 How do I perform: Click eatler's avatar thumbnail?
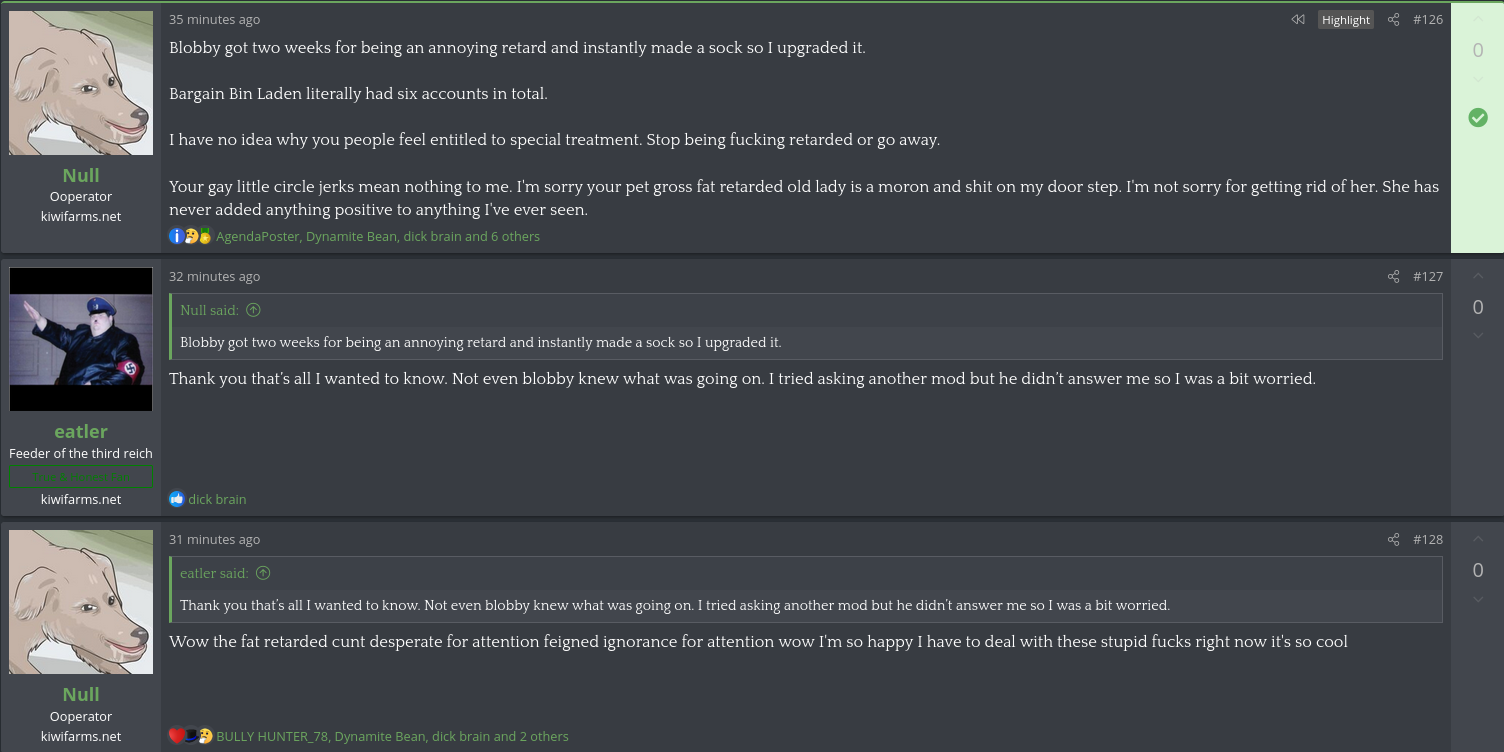[x=81, y=339]
